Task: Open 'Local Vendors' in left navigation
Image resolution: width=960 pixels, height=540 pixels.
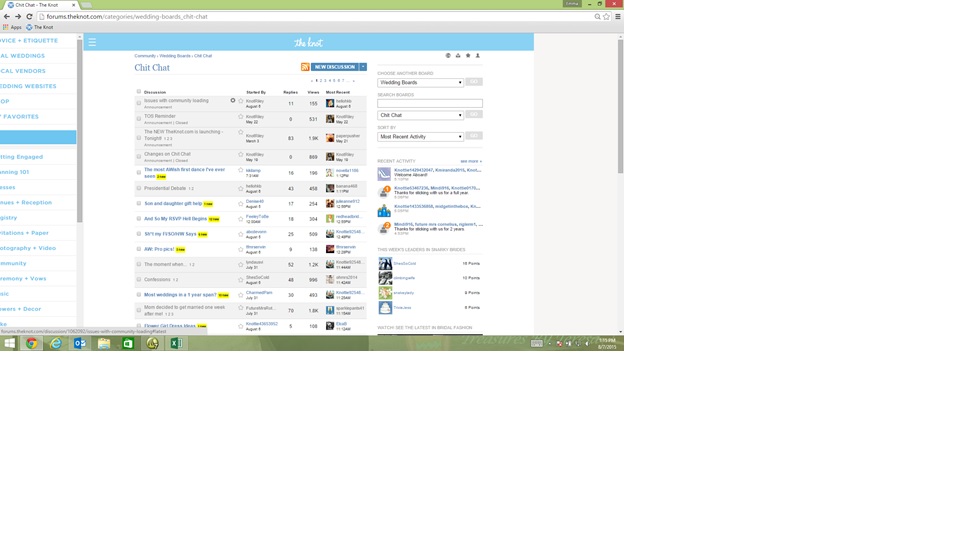Action: tap(23, 71)
